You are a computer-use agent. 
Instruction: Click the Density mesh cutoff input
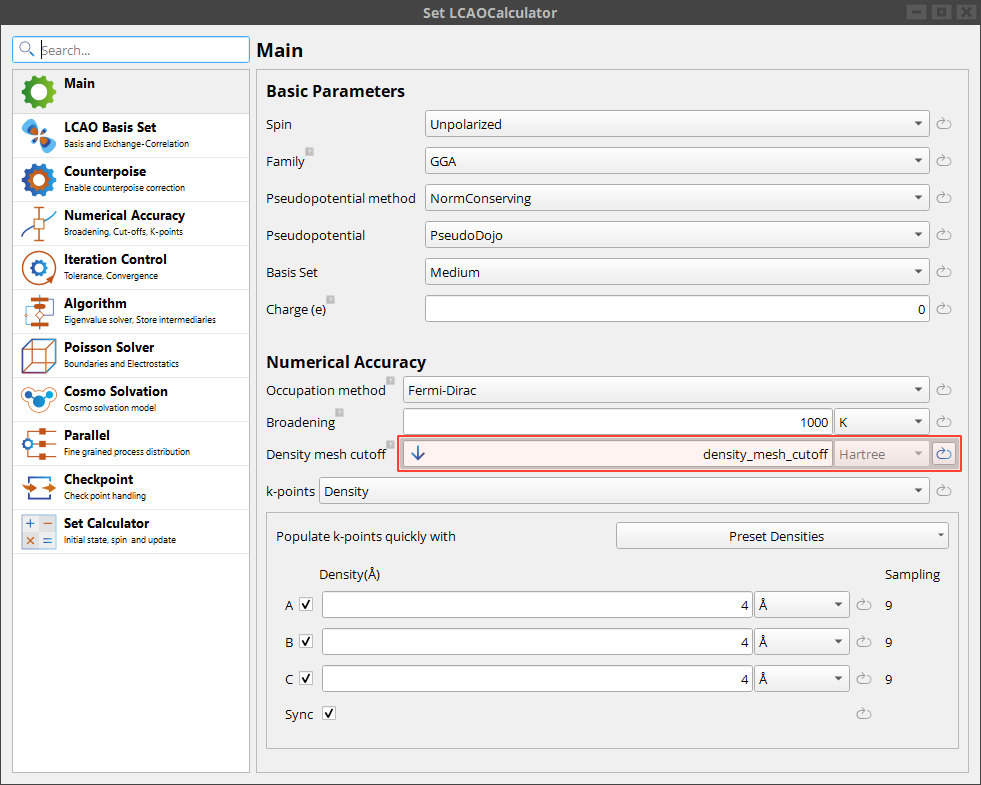[x=618, y=453]
